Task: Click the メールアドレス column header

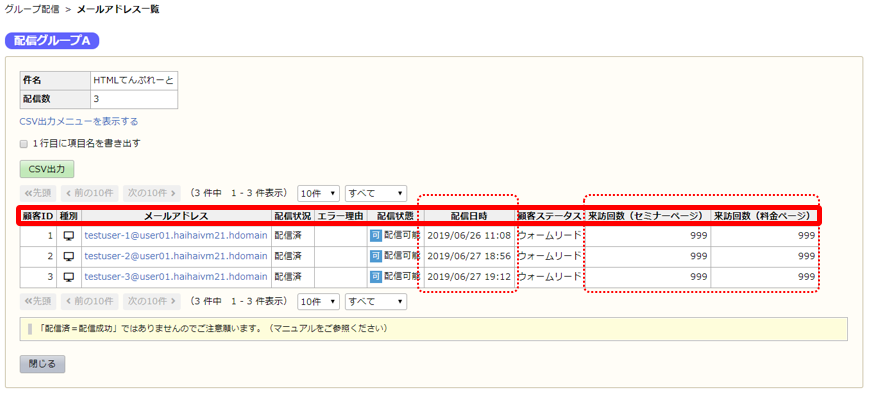Action: click(176, 216)
